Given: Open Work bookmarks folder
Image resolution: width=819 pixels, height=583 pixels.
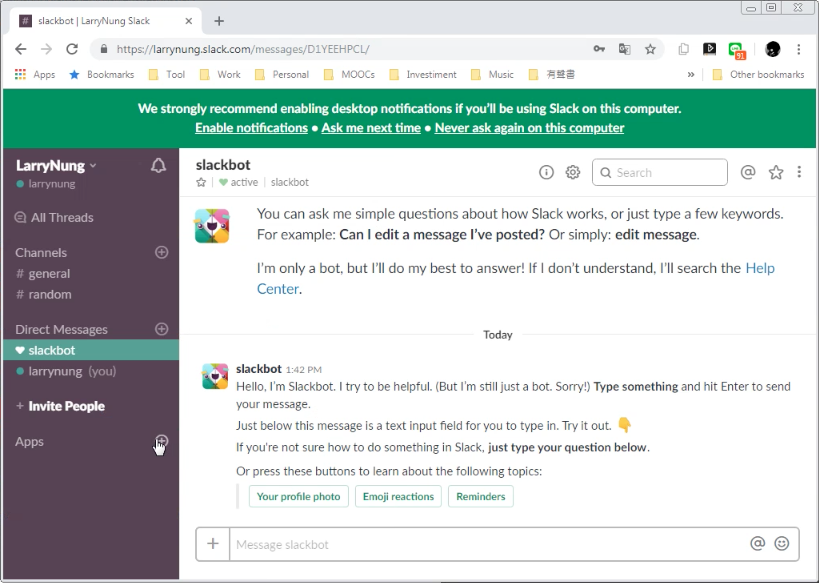Looking at the screenshot, I should tap(220, 75).
